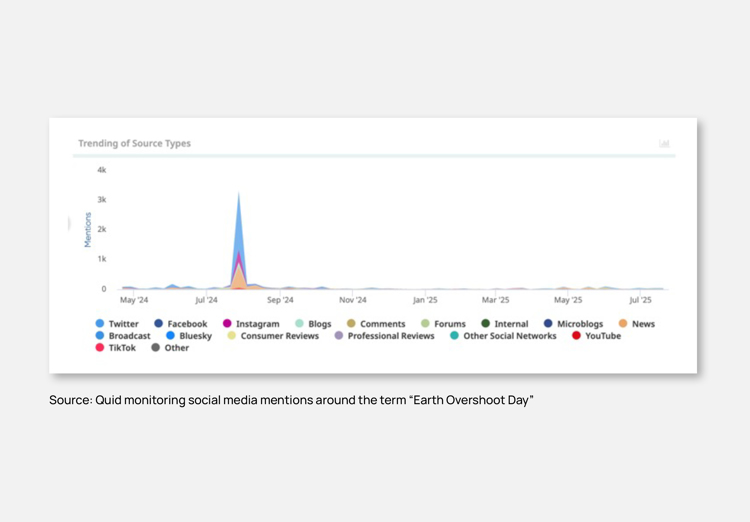Image resolution: width=750 pixels, height=522 pixels.
Task: Open the chart type icon beside the title
Action: 664,144
